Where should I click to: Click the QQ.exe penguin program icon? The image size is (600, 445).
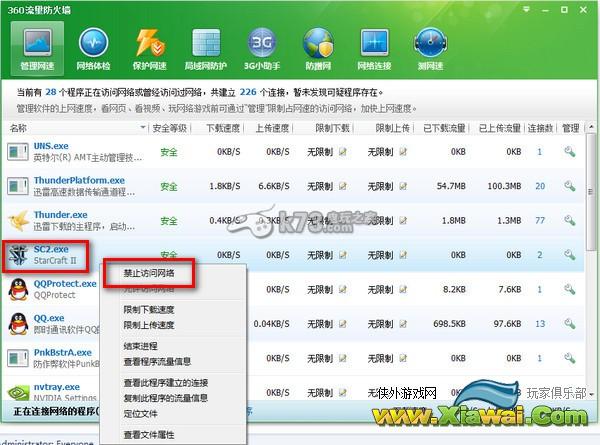[x=18, y=324]
